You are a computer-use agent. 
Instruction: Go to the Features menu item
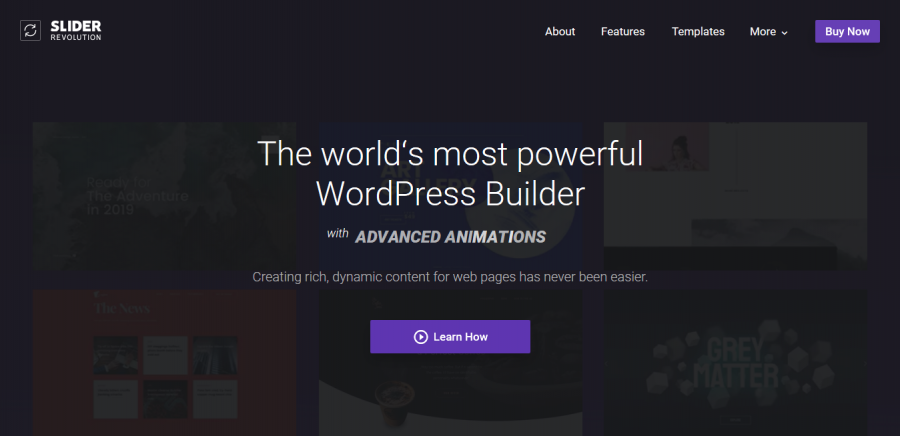[x=623, y=32]
